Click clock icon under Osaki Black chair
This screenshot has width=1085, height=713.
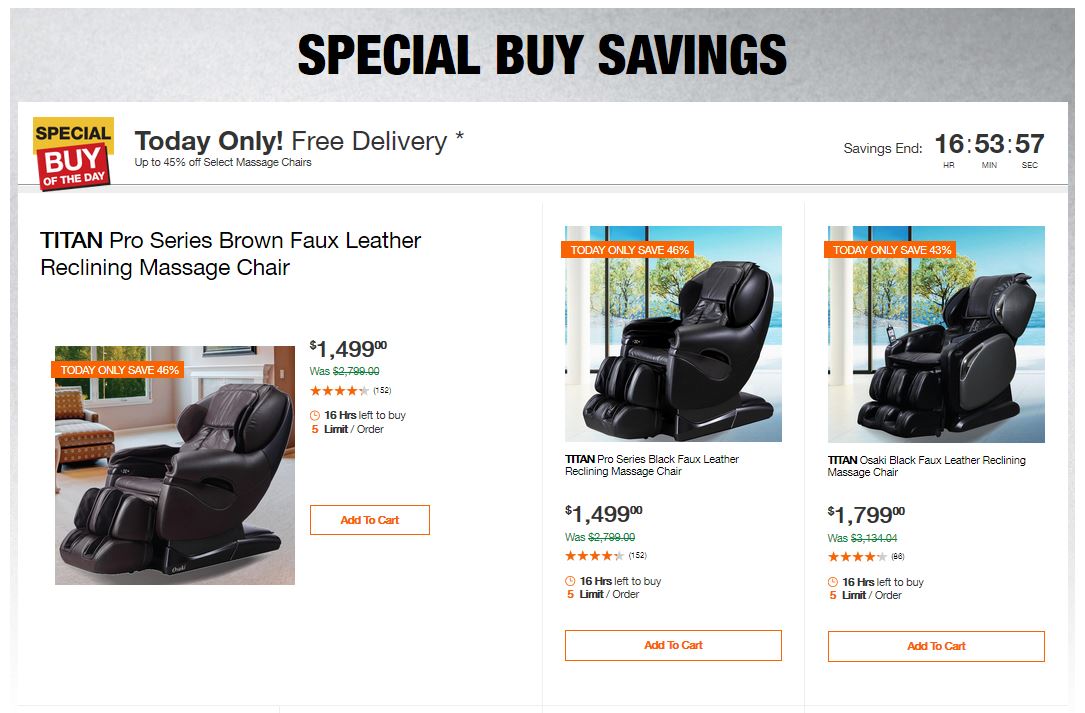click(x=833, y=583)
